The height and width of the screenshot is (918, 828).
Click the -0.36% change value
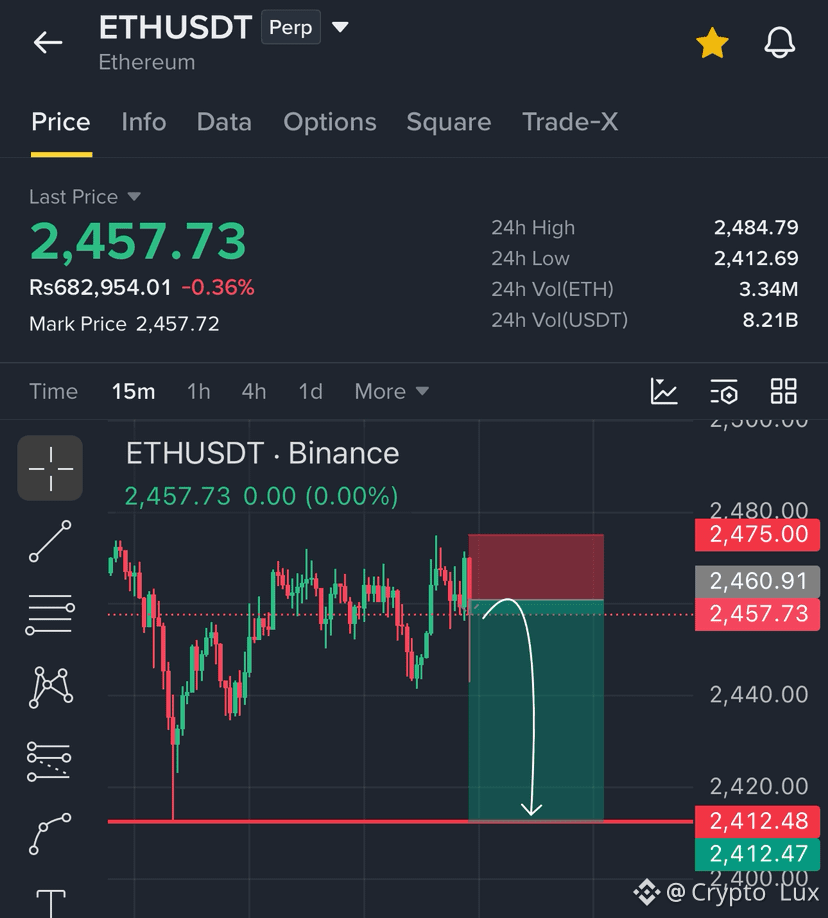tap(218, 287)
